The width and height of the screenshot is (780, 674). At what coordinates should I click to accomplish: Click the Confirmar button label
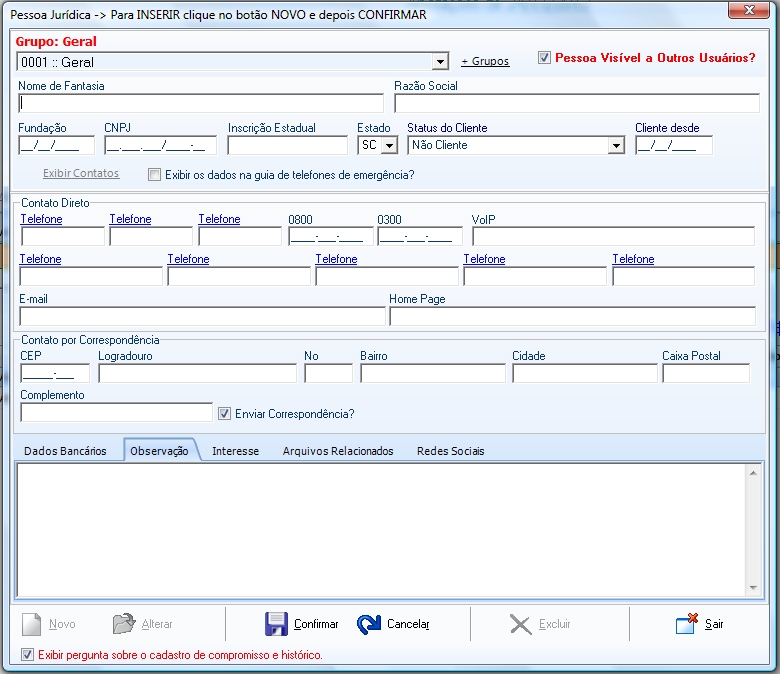316,624
